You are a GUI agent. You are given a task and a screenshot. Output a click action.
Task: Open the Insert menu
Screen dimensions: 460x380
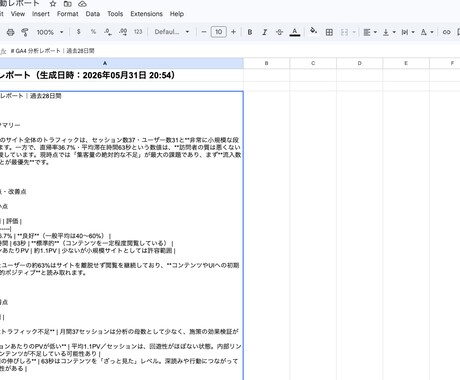click(41, 14)
